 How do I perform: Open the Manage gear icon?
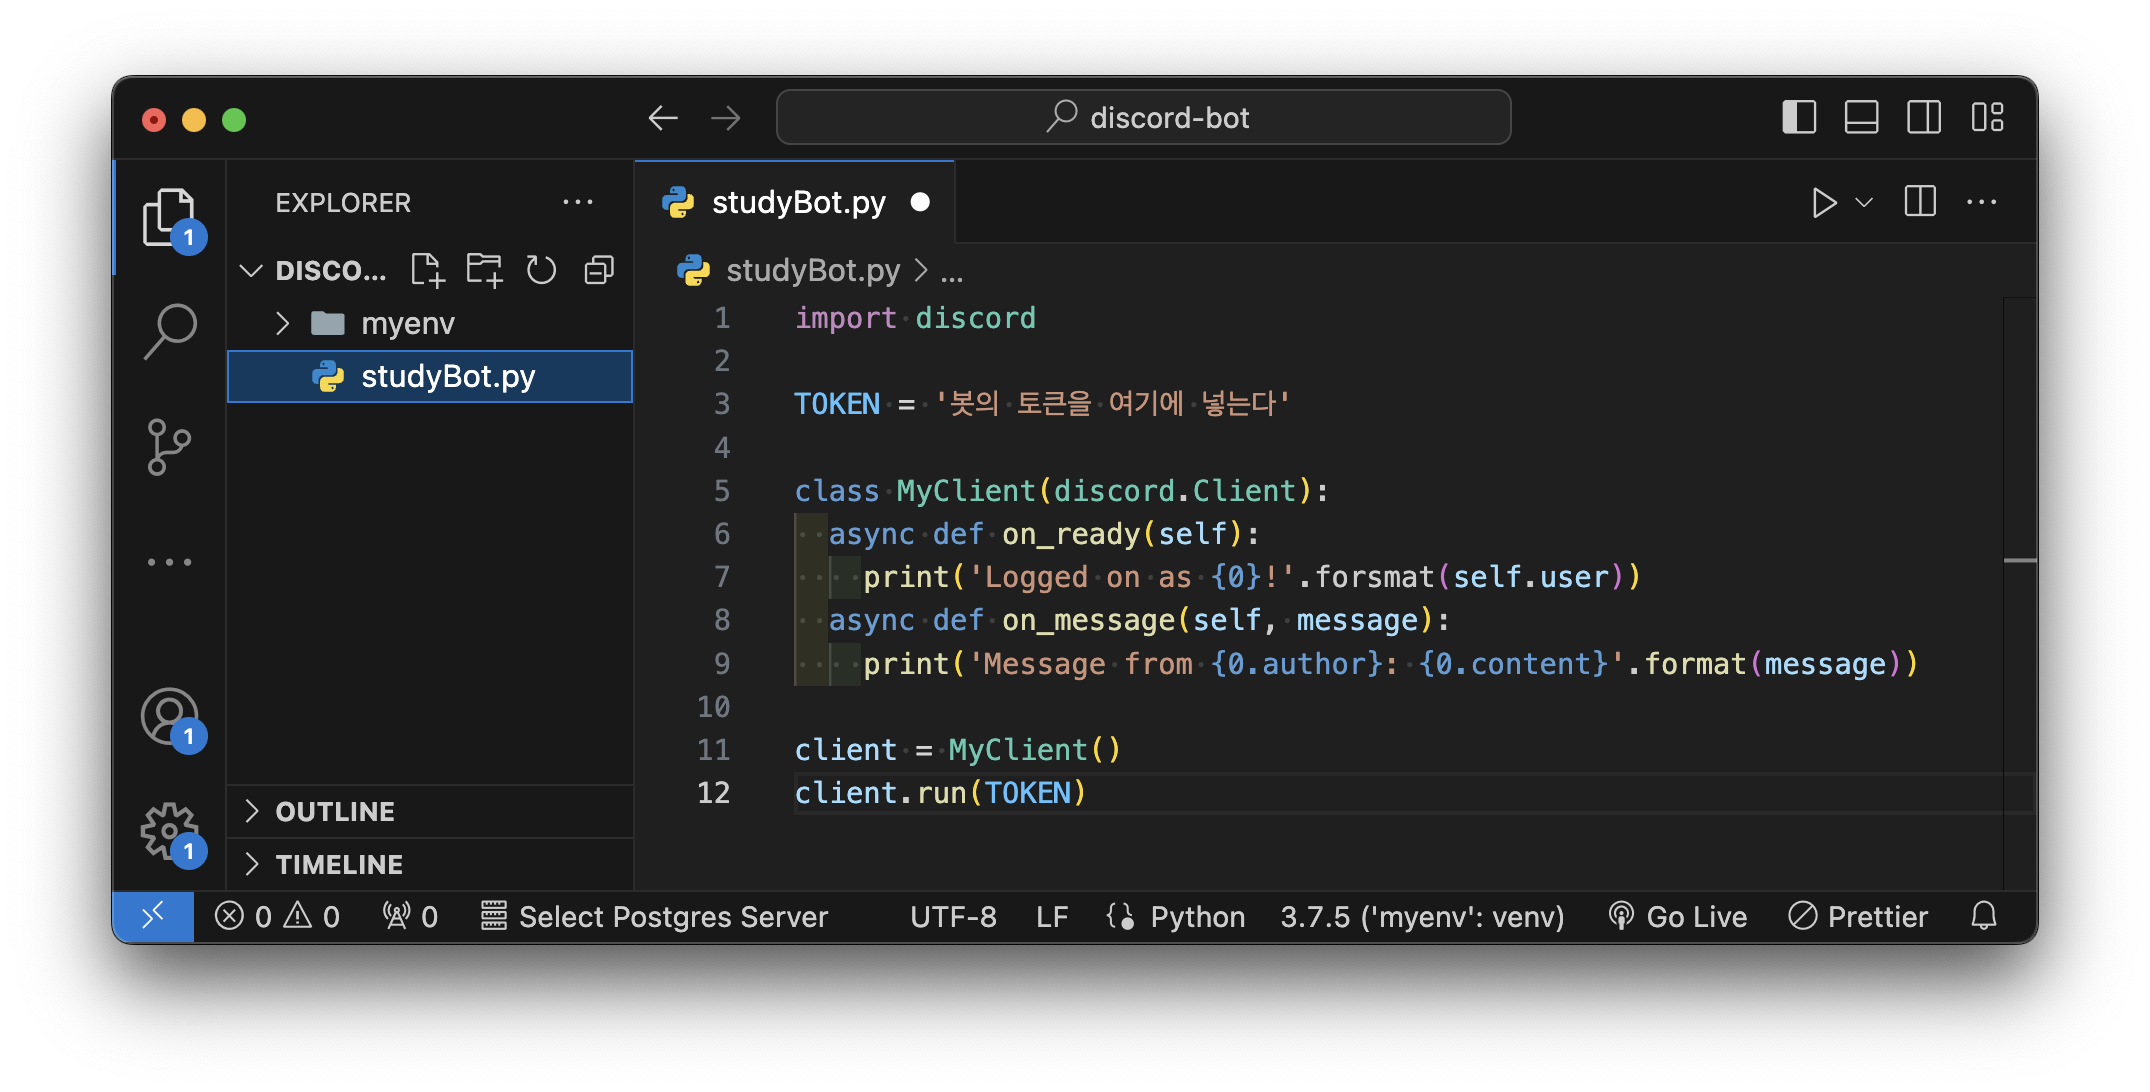point(169,831)
